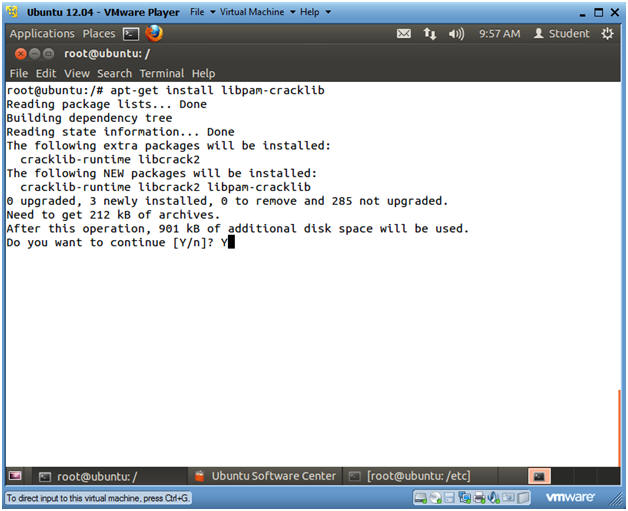The height and width of the screenshot is (511, 628).
Task: Click the VMware floppy device icon
Action: pyautogui.click(x=449, y=498)
